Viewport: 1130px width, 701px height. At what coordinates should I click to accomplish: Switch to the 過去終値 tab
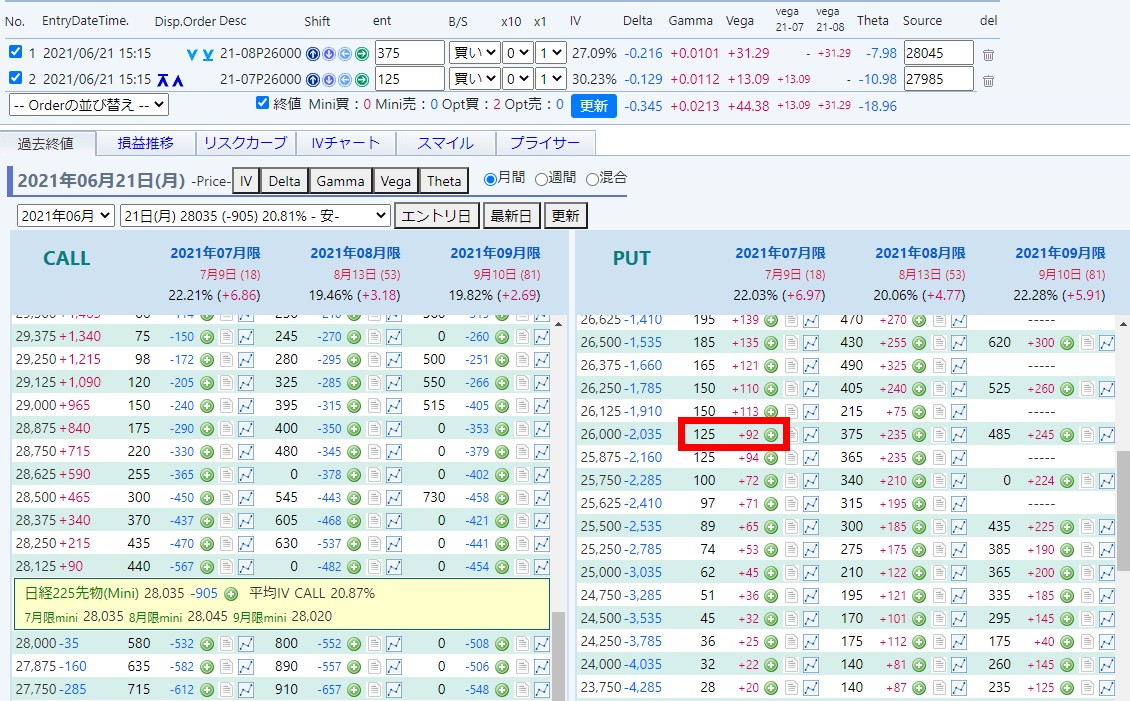pyautogui.click(x=48, y=143)
